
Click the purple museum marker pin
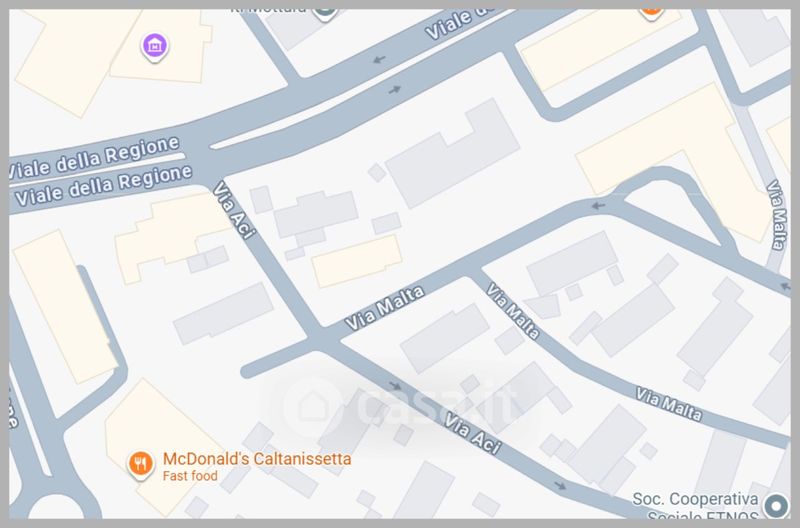click(155, 47)
